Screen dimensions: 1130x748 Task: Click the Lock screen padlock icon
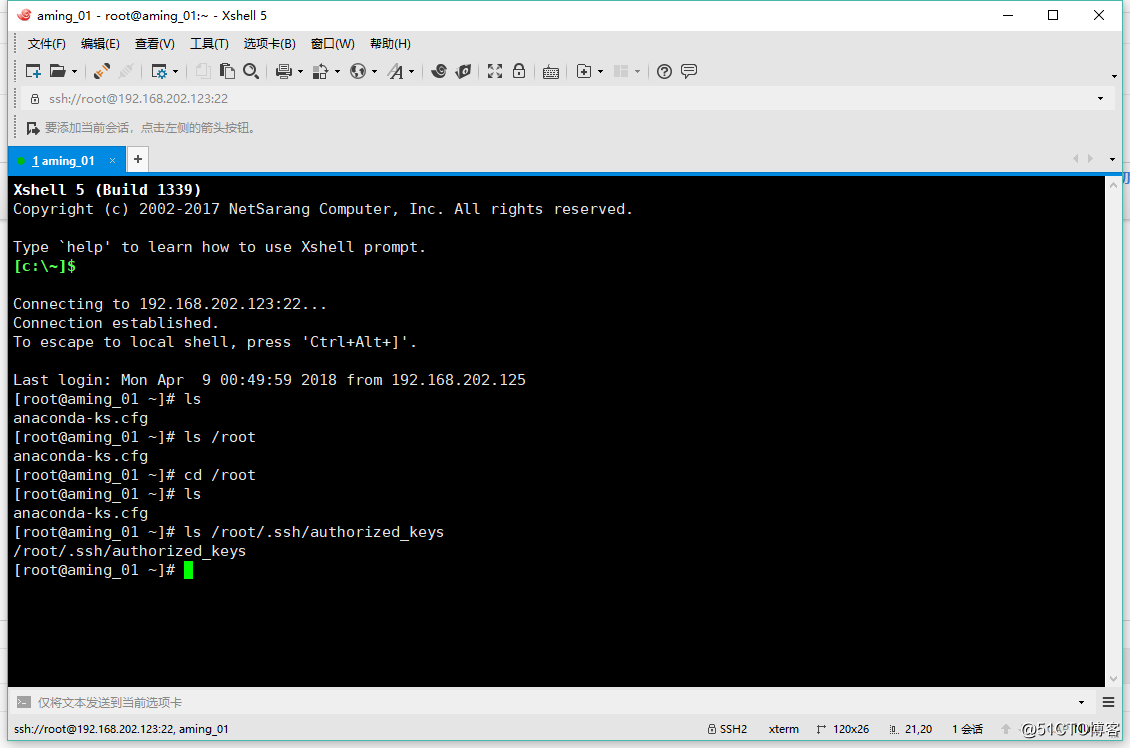[519, 71]
